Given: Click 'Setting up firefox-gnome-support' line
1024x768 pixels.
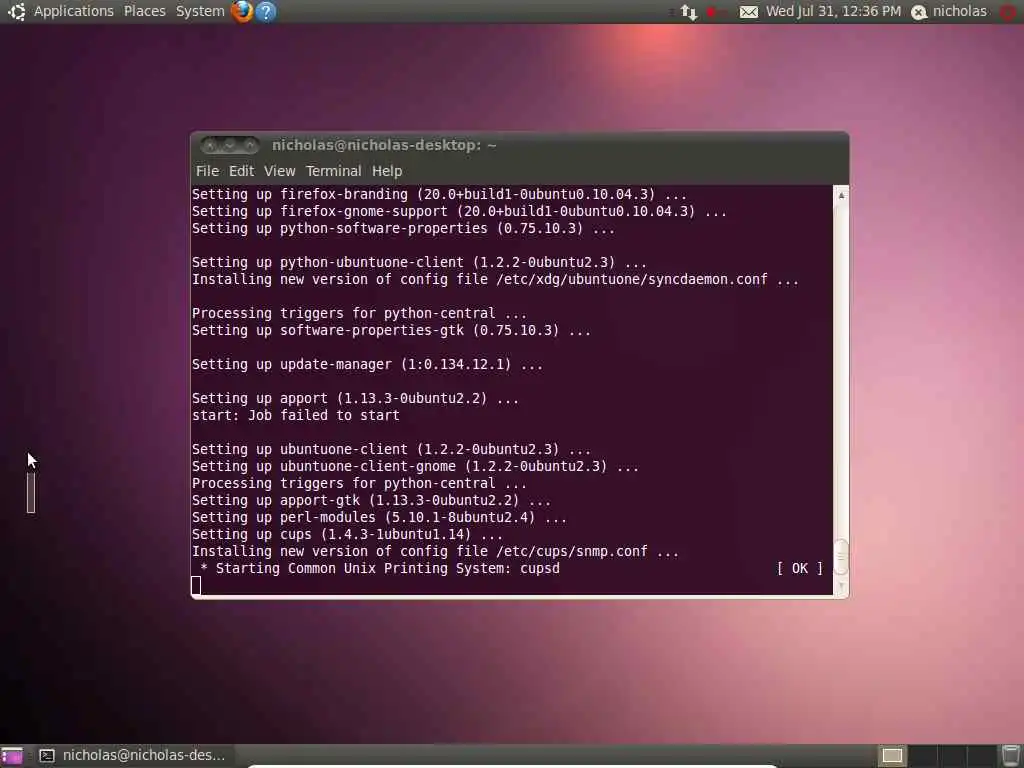Looking at the screenshot, I should 459,212.
